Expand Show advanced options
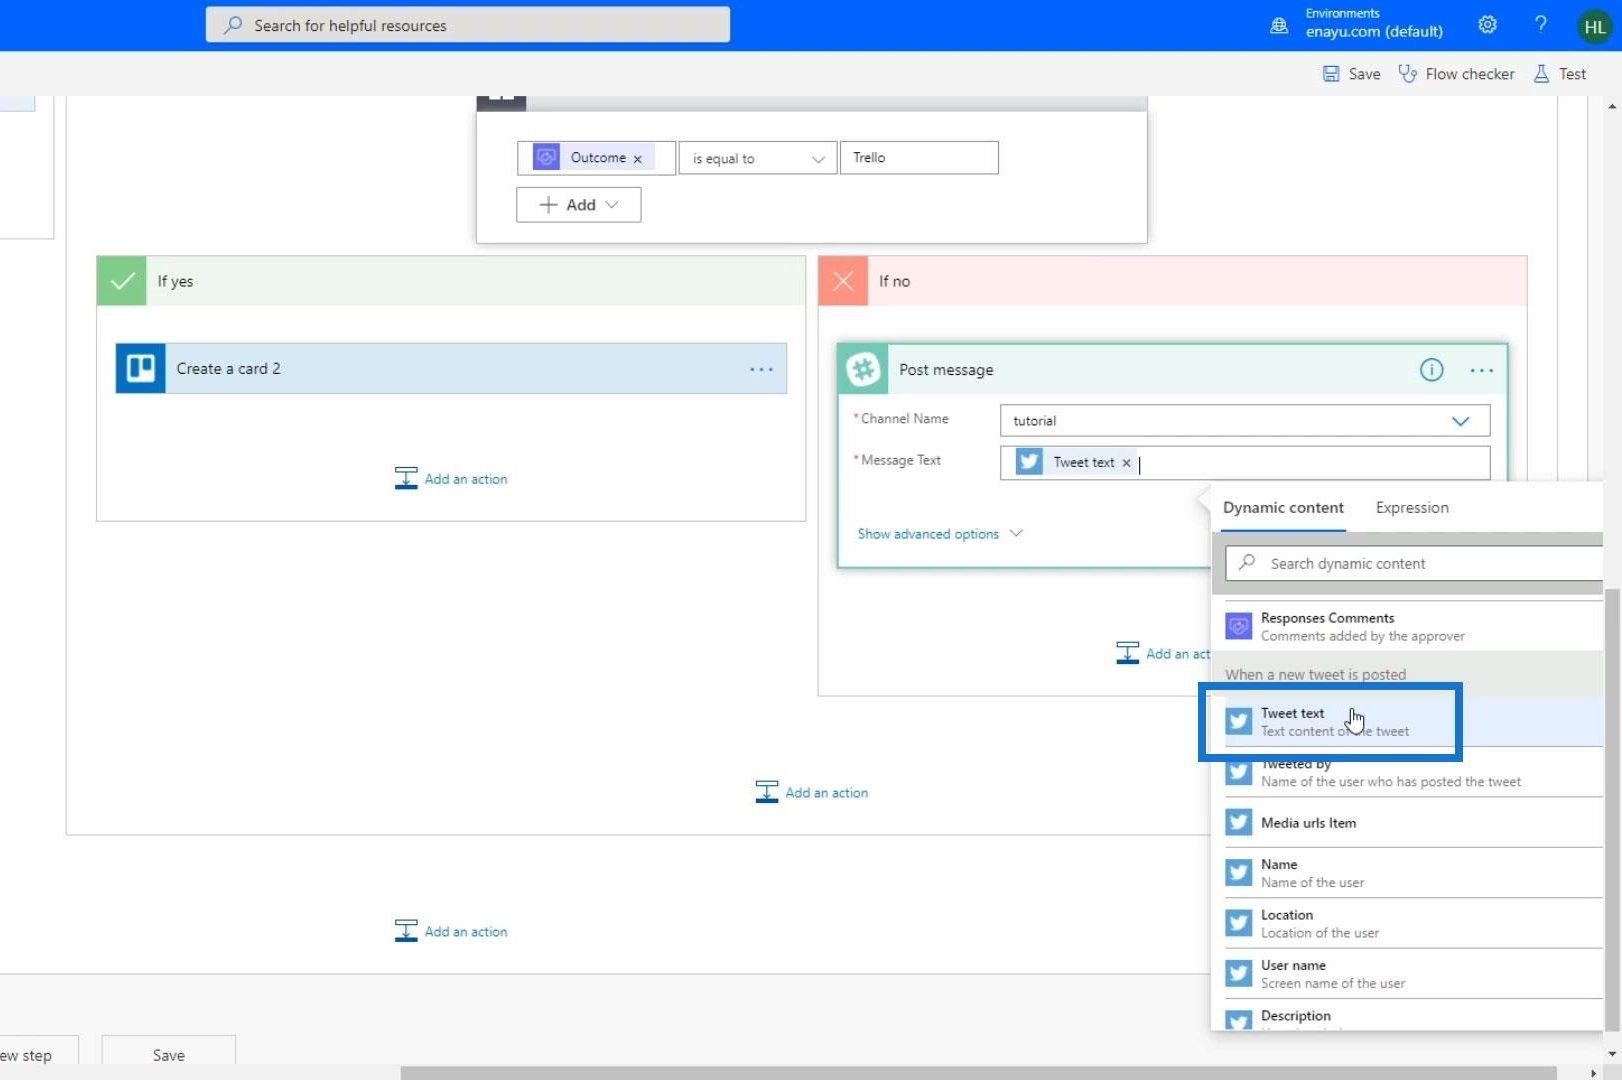 [940, 534]
